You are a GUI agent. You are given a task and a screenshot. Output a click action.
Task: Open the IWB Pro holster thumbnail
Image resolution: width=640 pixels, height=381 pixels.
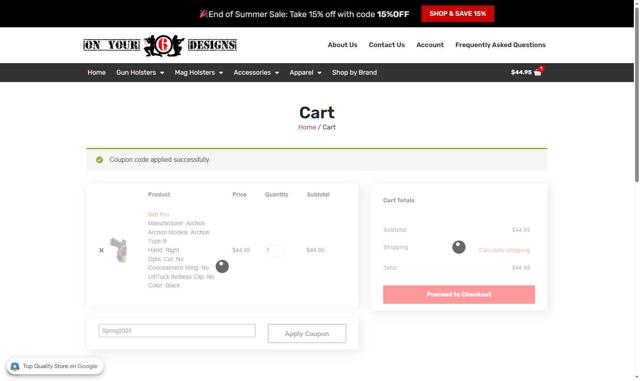coord(119,250)
